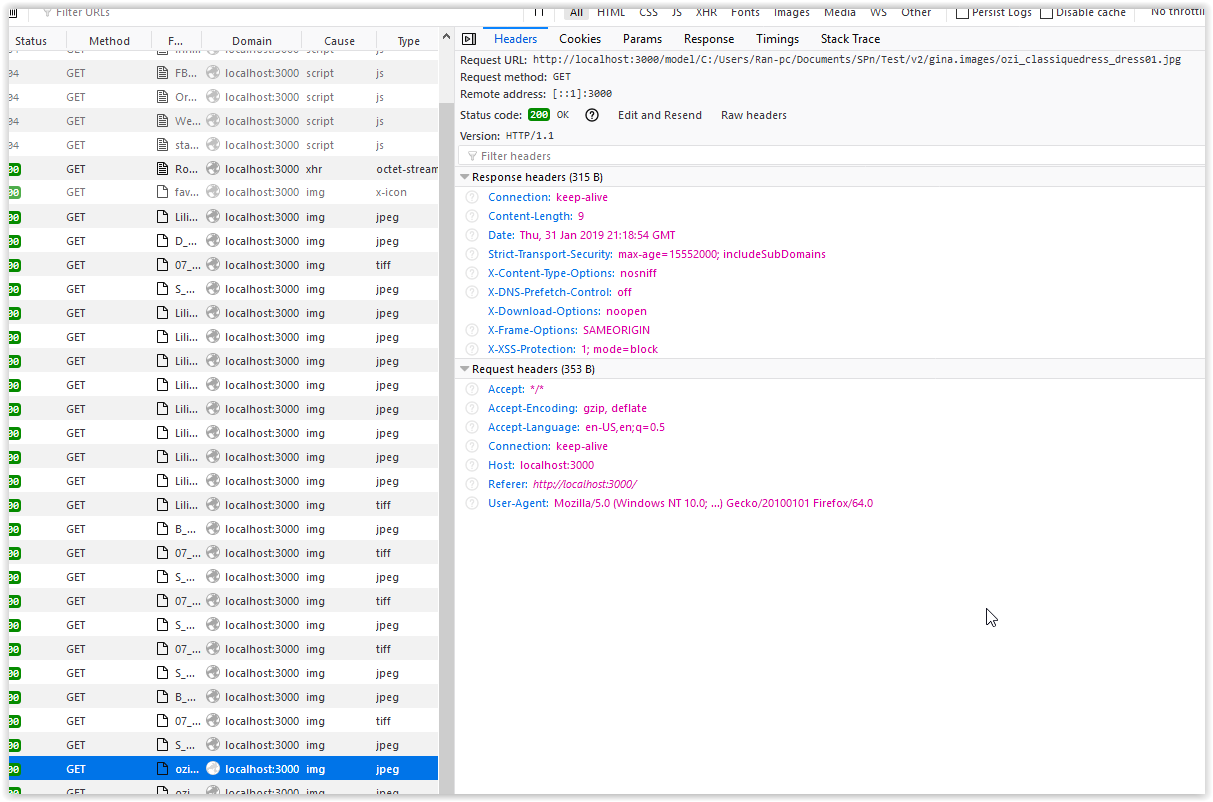Viewport: 1213px width, 802px height.
Task: Click globe icon in the x-icon request row
Action: click(x=213, y=192)
